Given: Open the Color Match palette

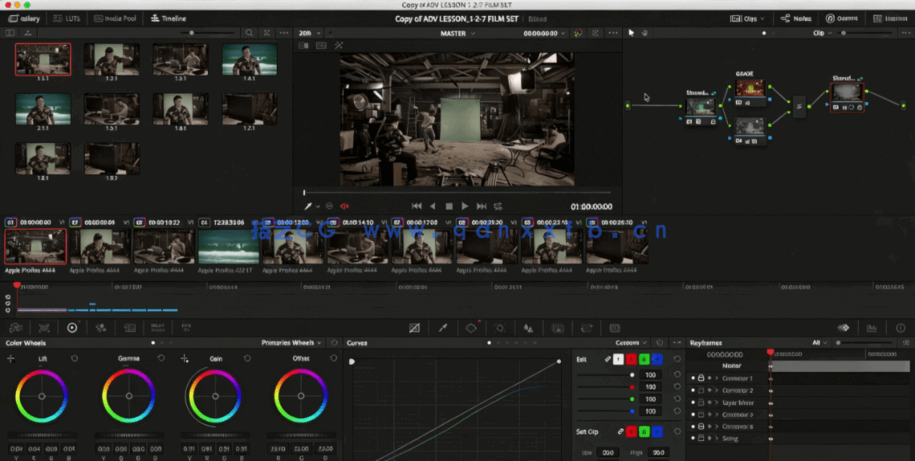Looking at the screenshot, I should (44, 328).
